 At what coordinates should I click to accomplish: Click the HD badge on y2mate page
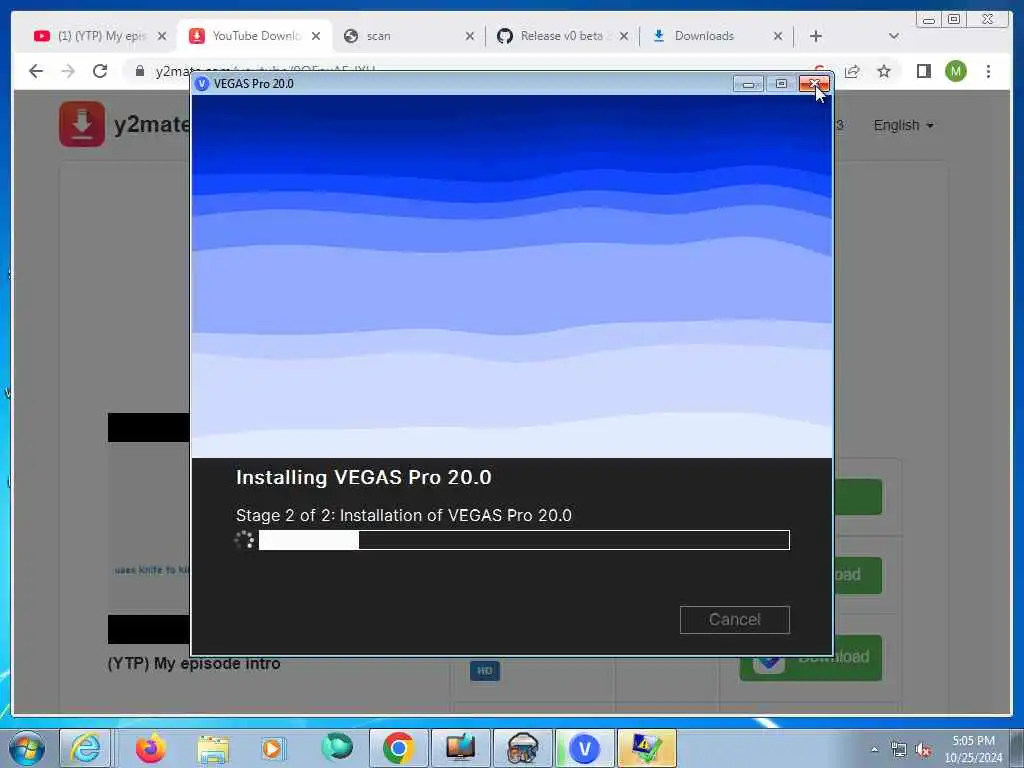click(x=485, y=671)
